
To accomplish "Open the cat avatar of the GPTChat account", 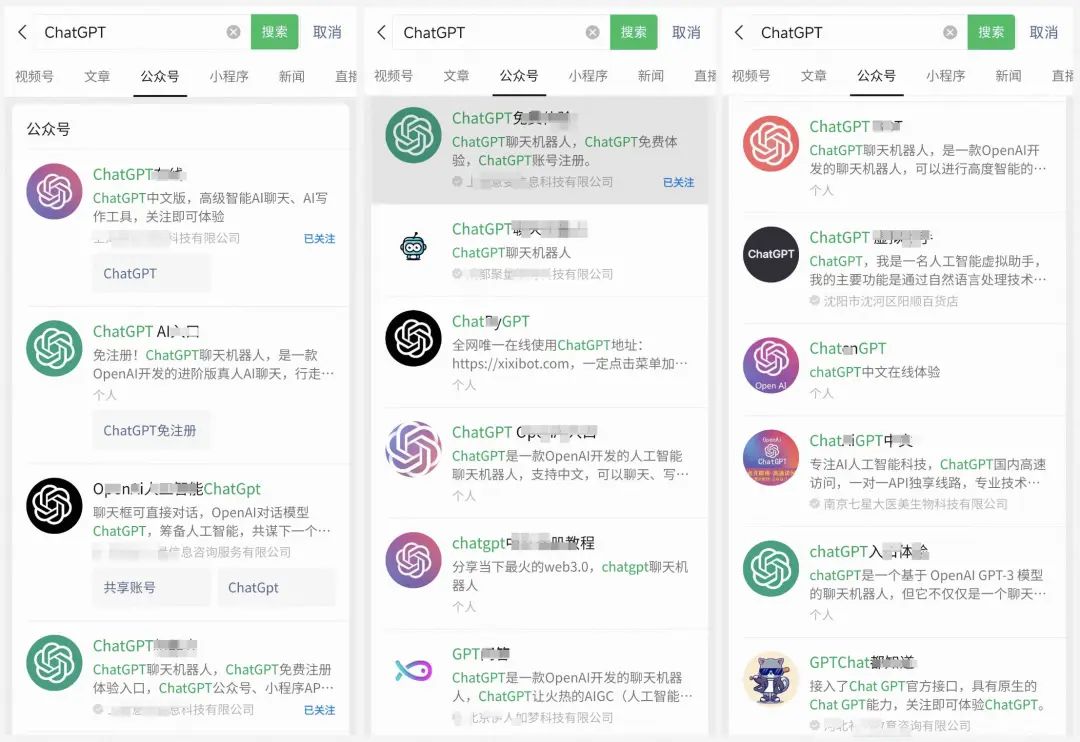I will point(771,679).
